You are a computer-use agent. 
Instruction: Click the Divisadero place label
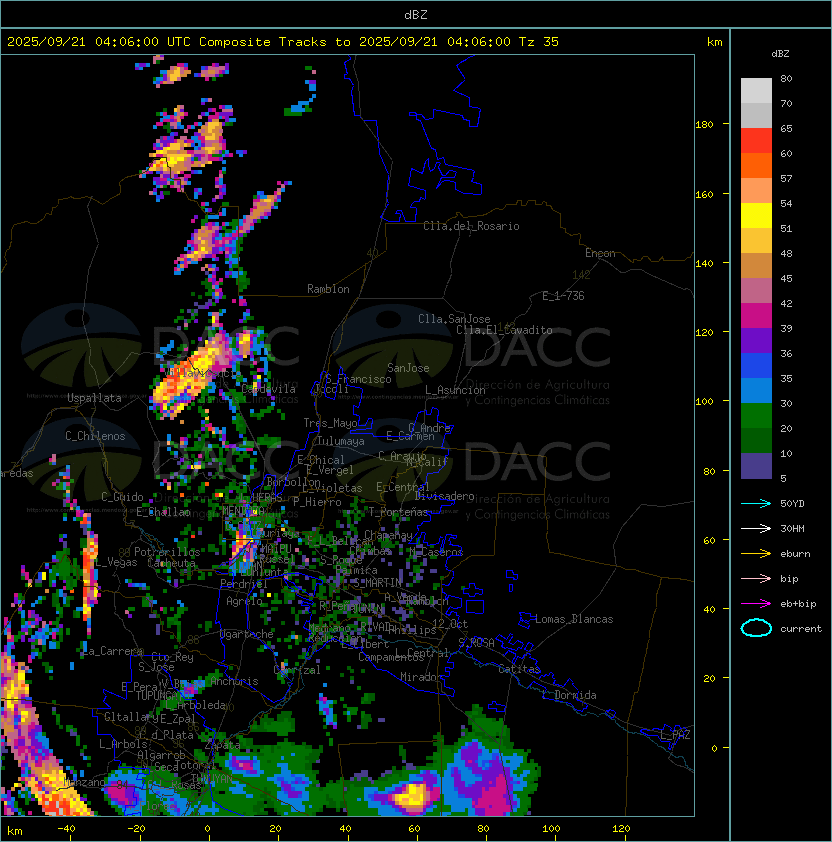pyautogui.click(x=445, y=496)
